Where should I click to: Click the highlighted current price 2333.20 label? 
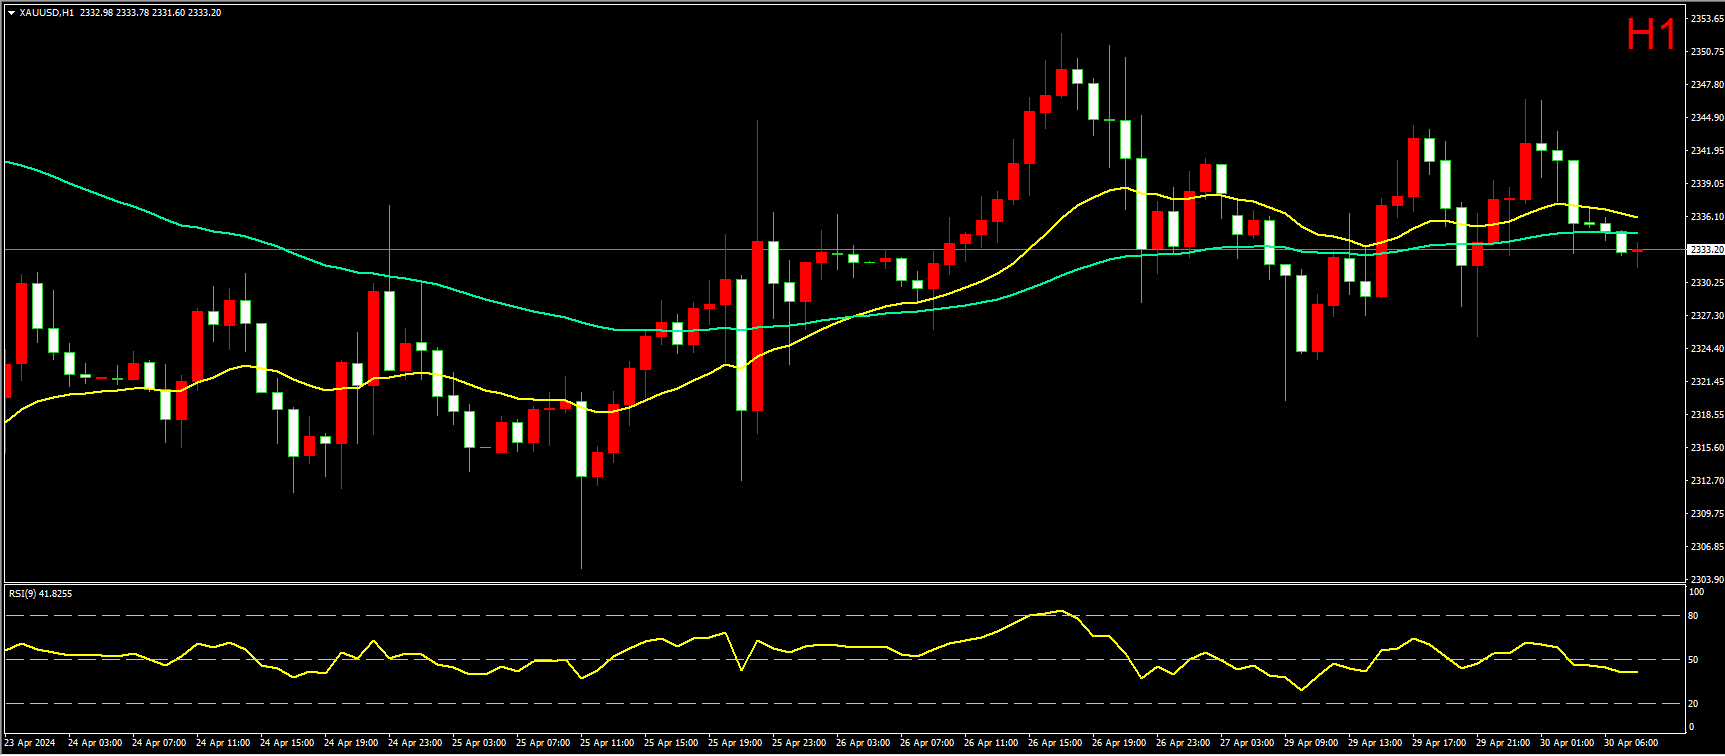1706,250
